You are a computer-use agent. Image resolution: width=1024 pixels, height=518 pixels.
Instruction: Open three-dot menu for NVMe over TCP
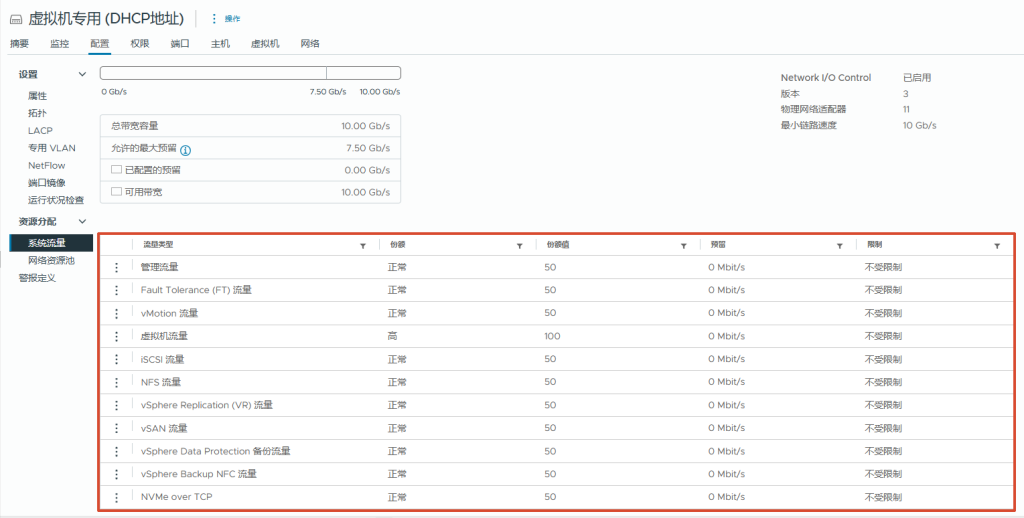tap(116, 497)
